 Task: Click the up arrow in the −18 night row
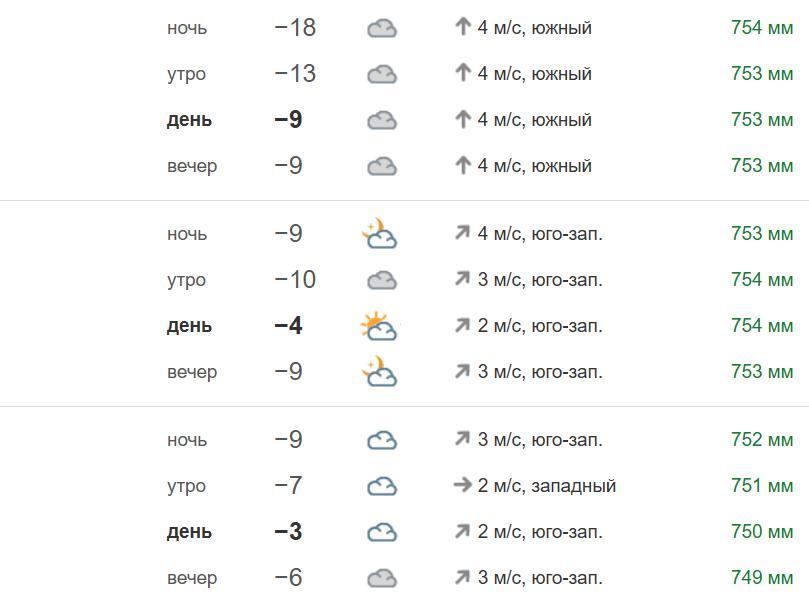pos(462,28)
